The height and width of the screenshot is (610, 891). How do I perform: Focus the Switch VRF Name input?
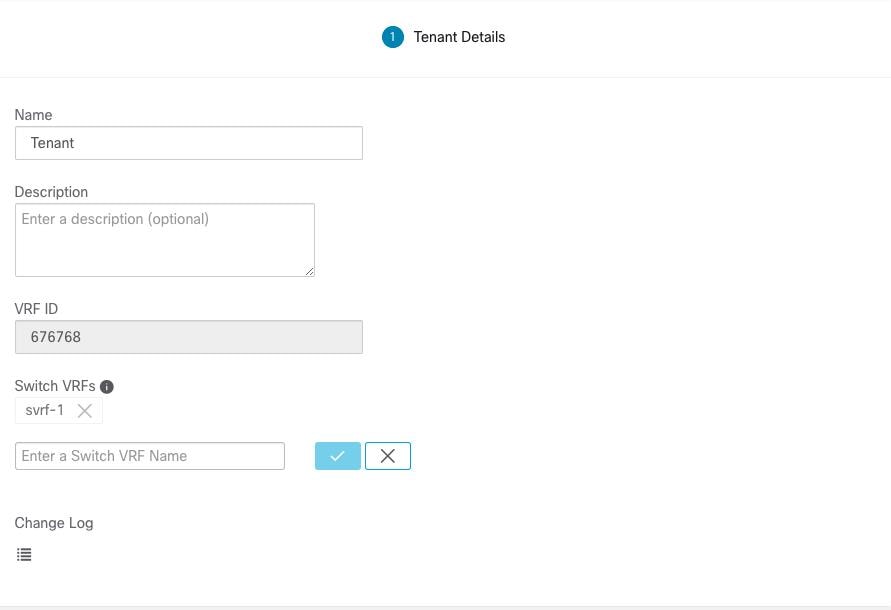tap(150, 456)
